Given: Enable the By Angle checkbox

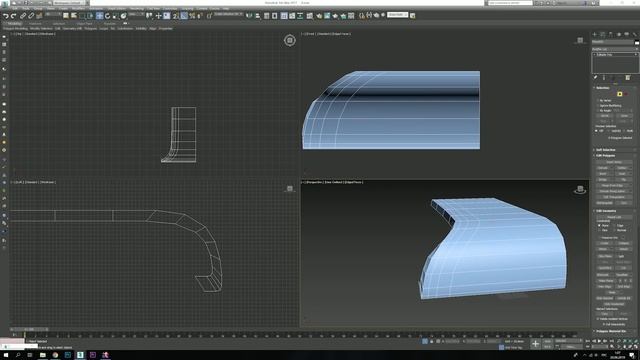Looking at the screenshot, I should pyautogui.click(x=598, y=111).
